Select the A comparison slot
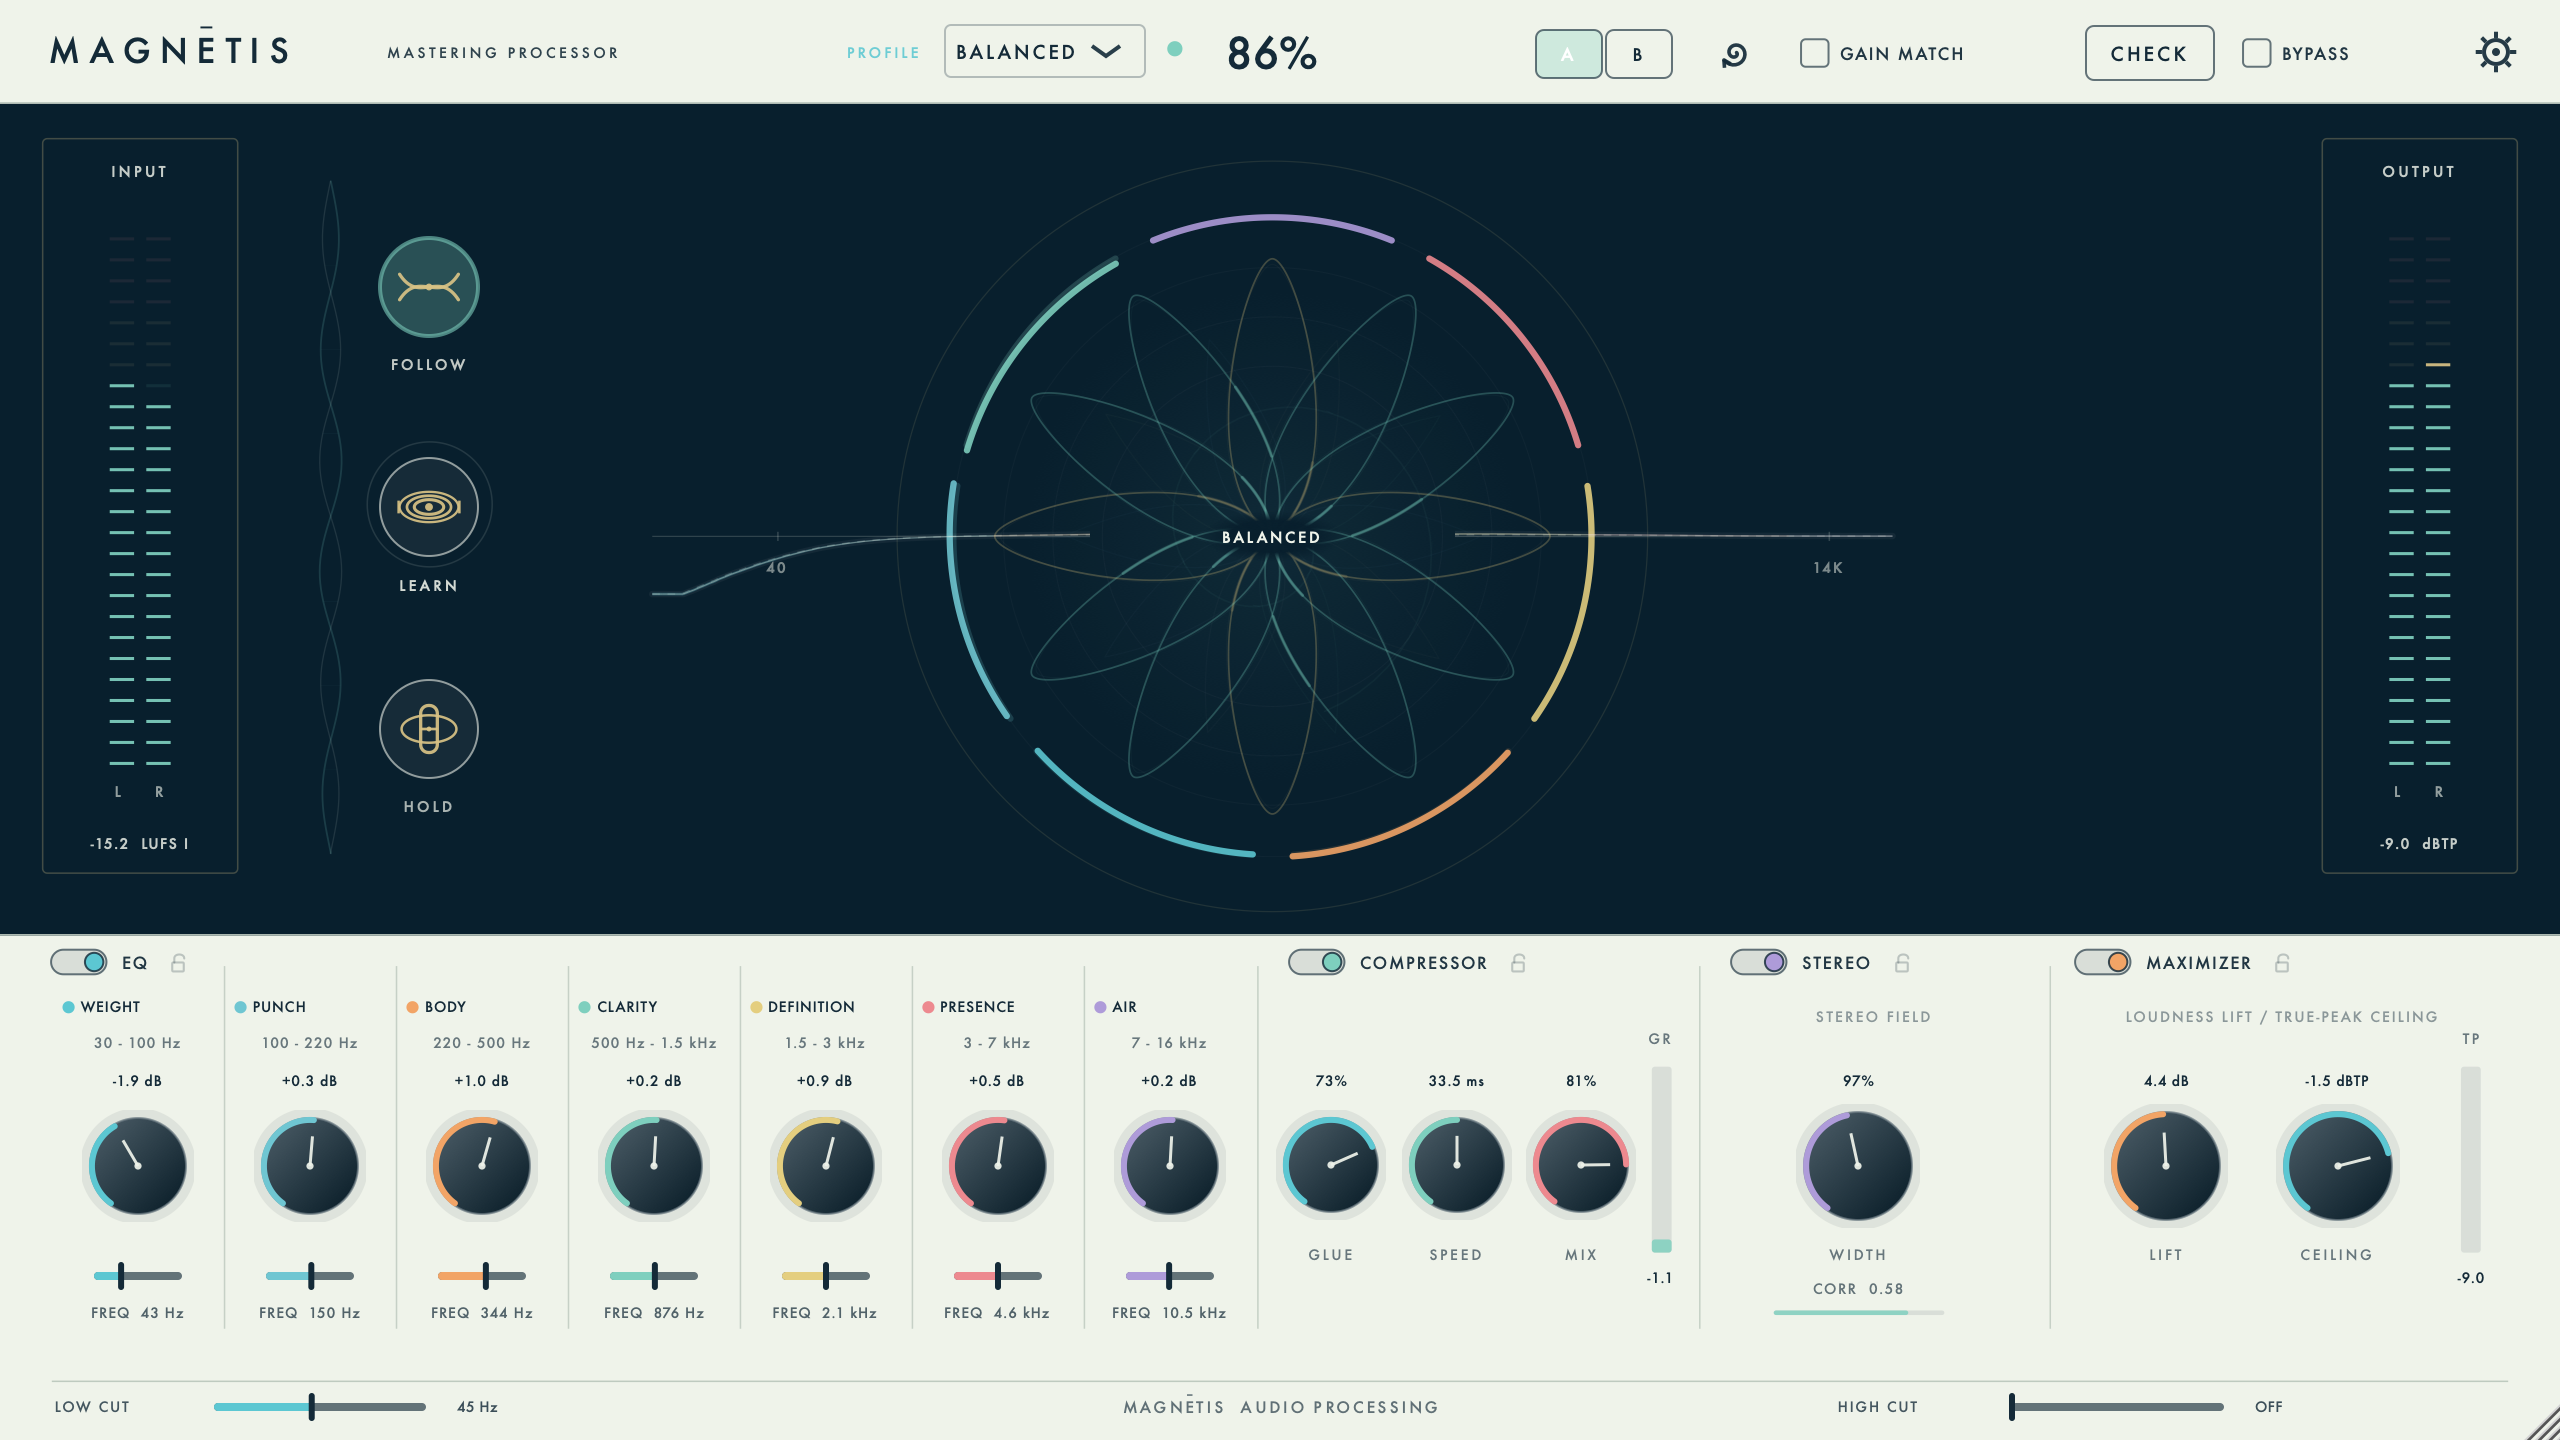The width and height of the screenshot is (2560, 1440). click(x=1568, y=54)
